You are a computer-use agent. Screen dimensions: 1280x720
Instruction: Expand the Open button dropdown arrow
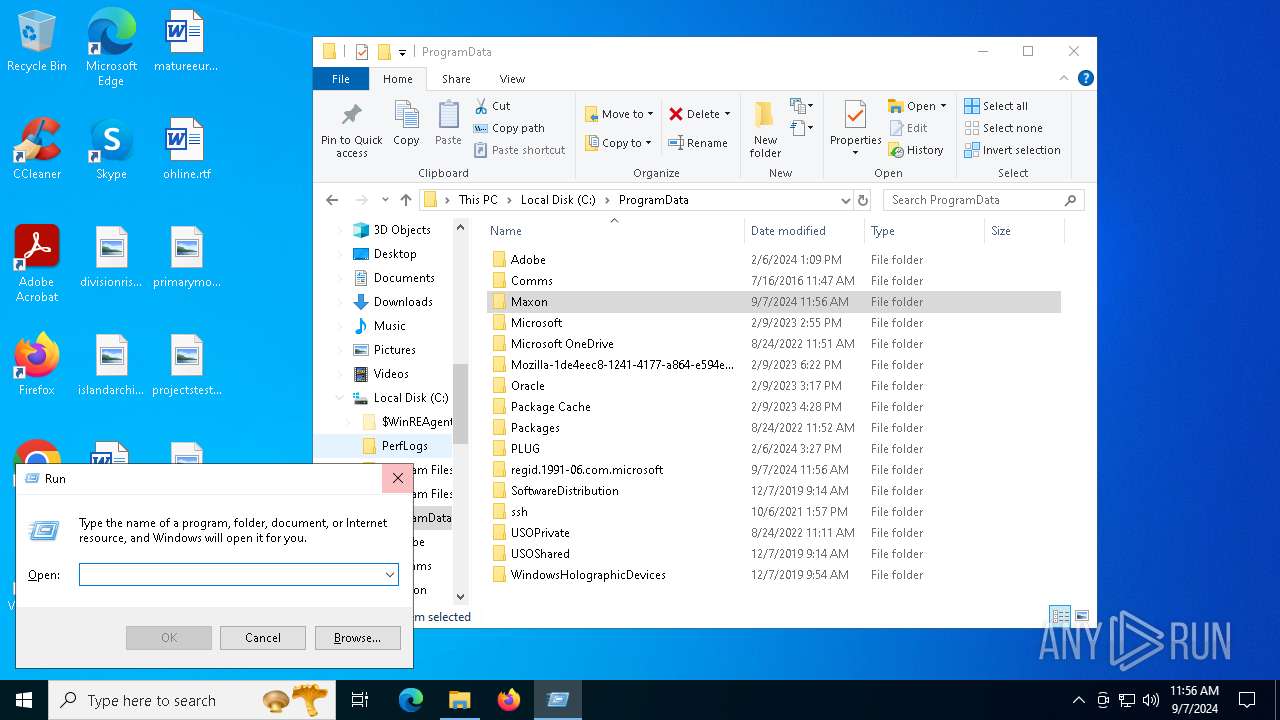click(943, 106)
